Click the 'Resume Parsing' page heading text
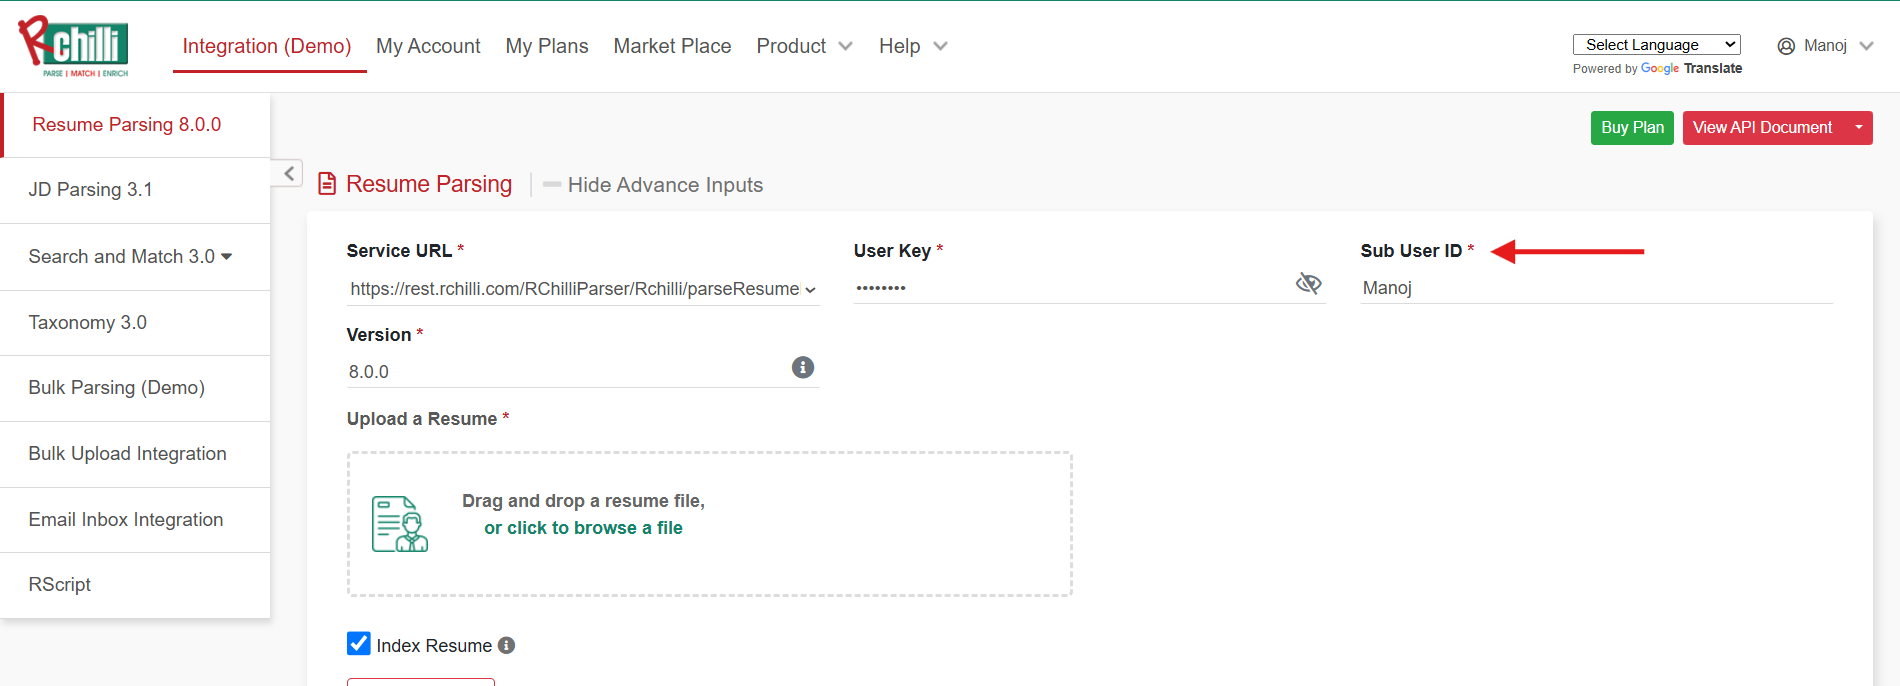This screenshot has height=686, width=1900. coord(429,184)
